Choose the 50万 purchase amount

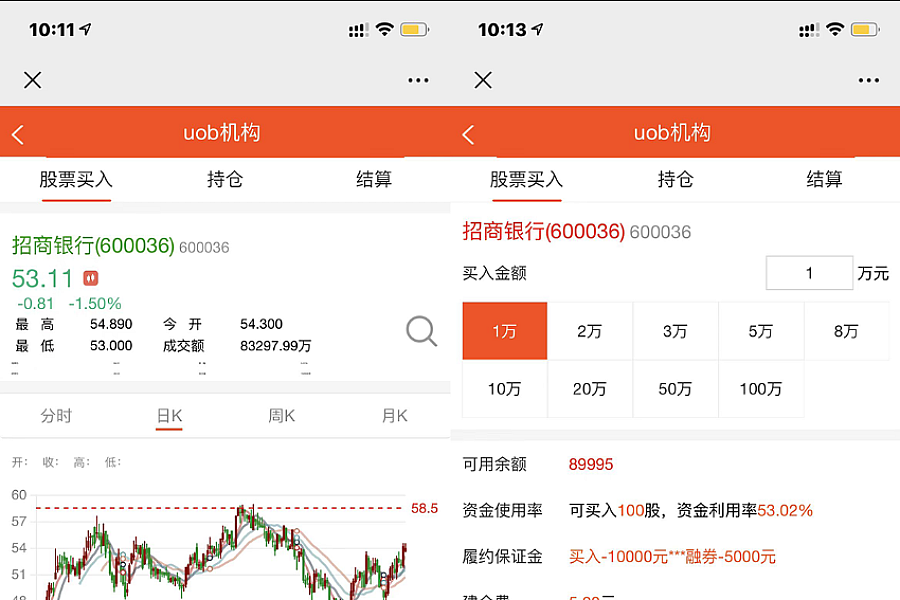coord(676,389)
